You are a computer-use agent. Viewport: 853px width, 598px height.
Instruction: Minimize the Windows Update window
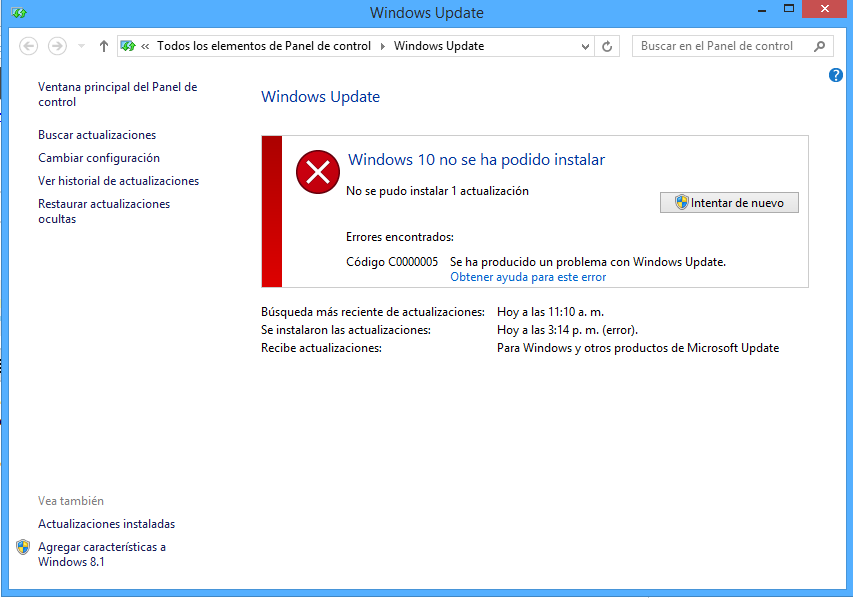coord(762,10)
